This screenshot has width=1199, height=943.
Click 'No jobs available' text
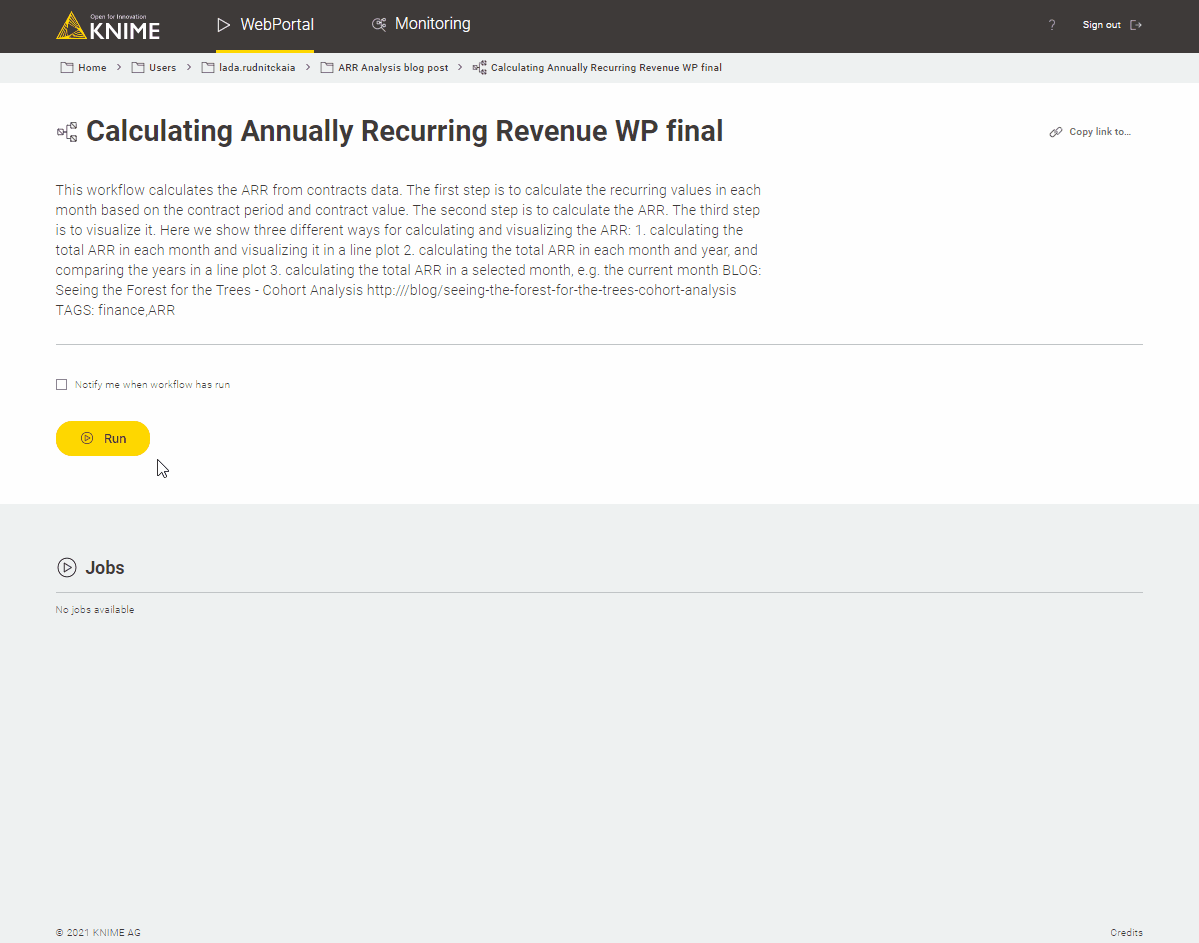(95, 610)
